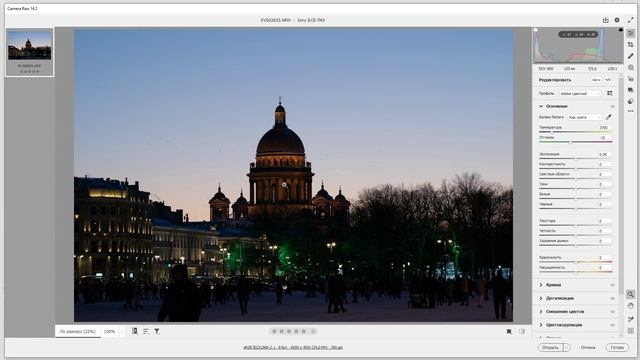Toggle full screen mode icon

pyautogui.click(x=630, y=20)
